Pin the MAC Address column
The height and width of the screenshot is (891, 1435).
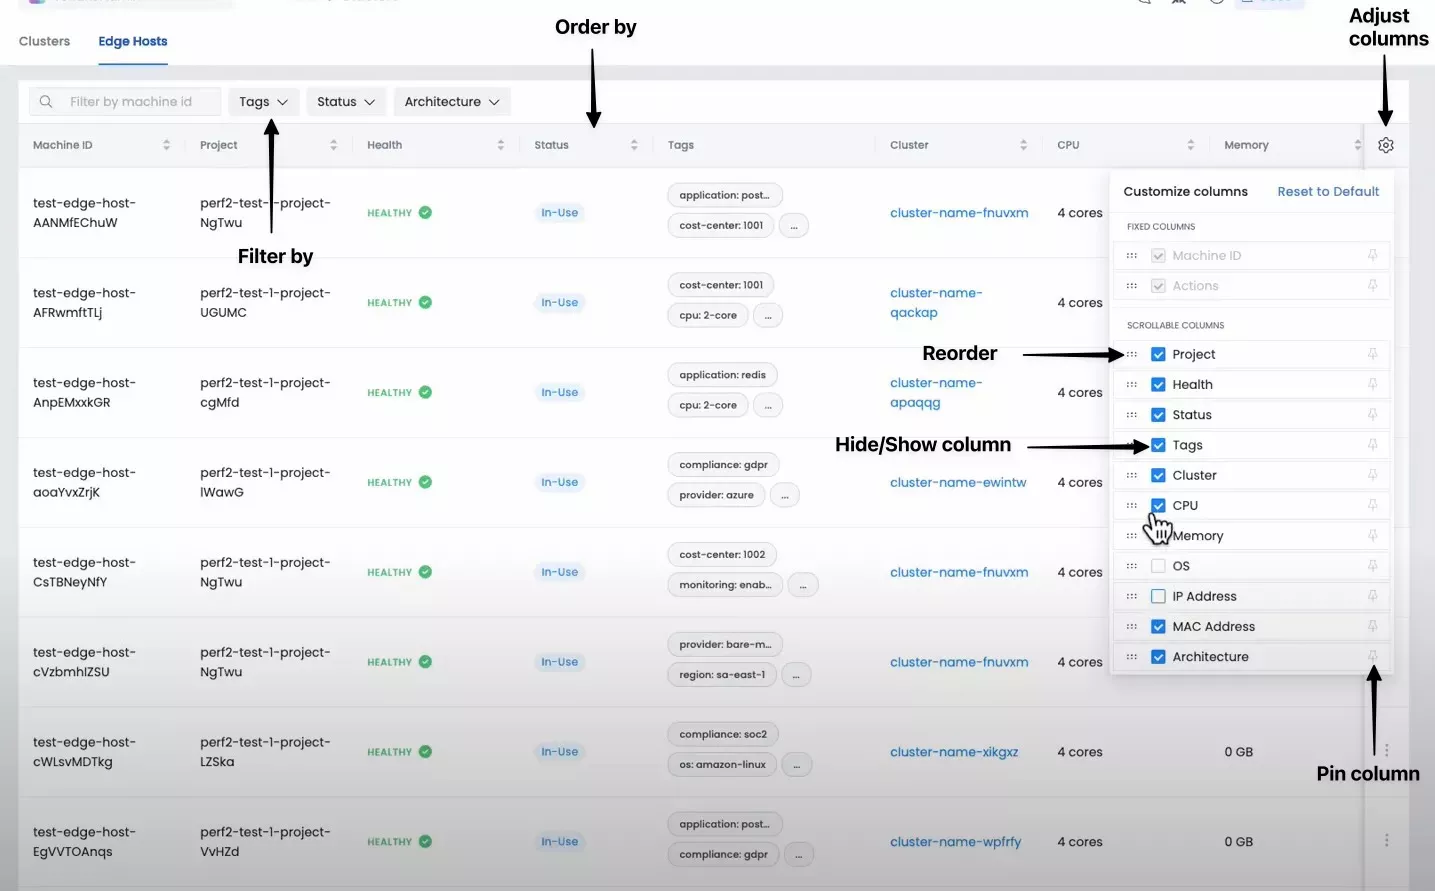pyautogui.click(x=1372, y=626)
